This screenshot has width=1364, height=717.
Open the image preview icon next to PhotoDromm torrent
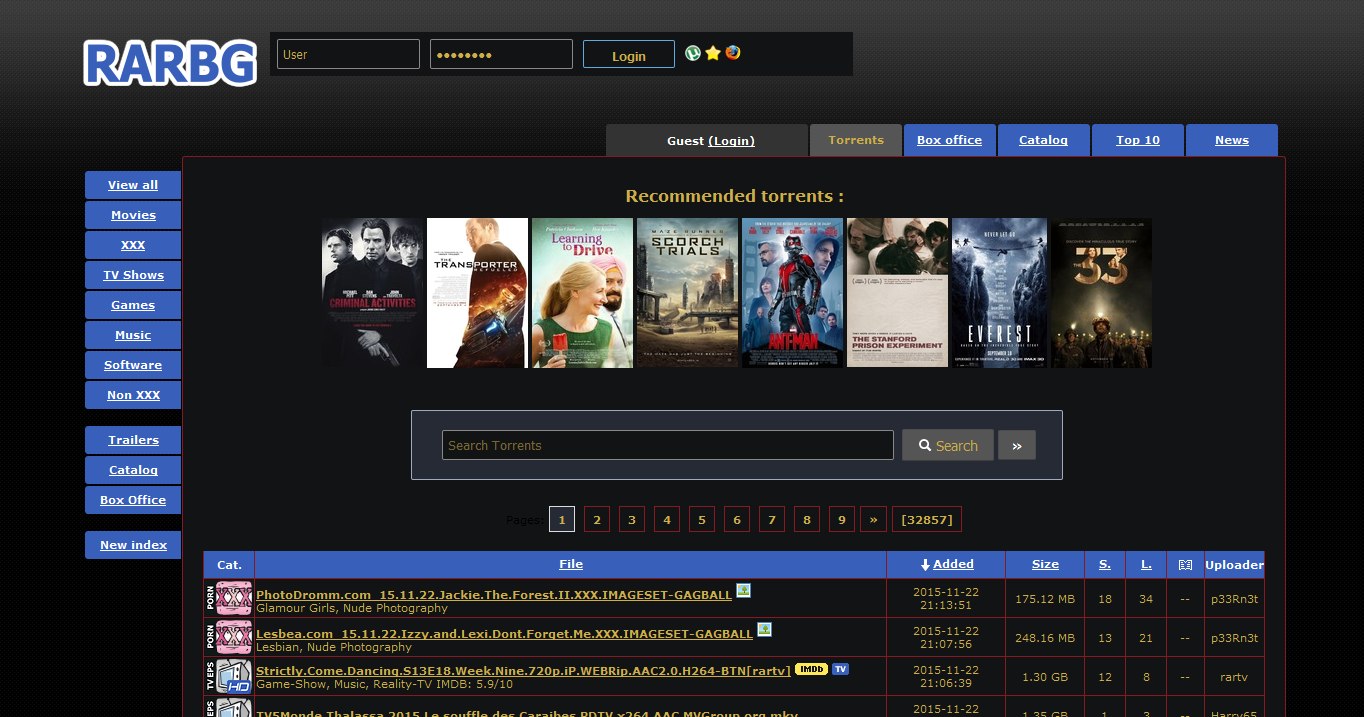click(x=743, y=591)
